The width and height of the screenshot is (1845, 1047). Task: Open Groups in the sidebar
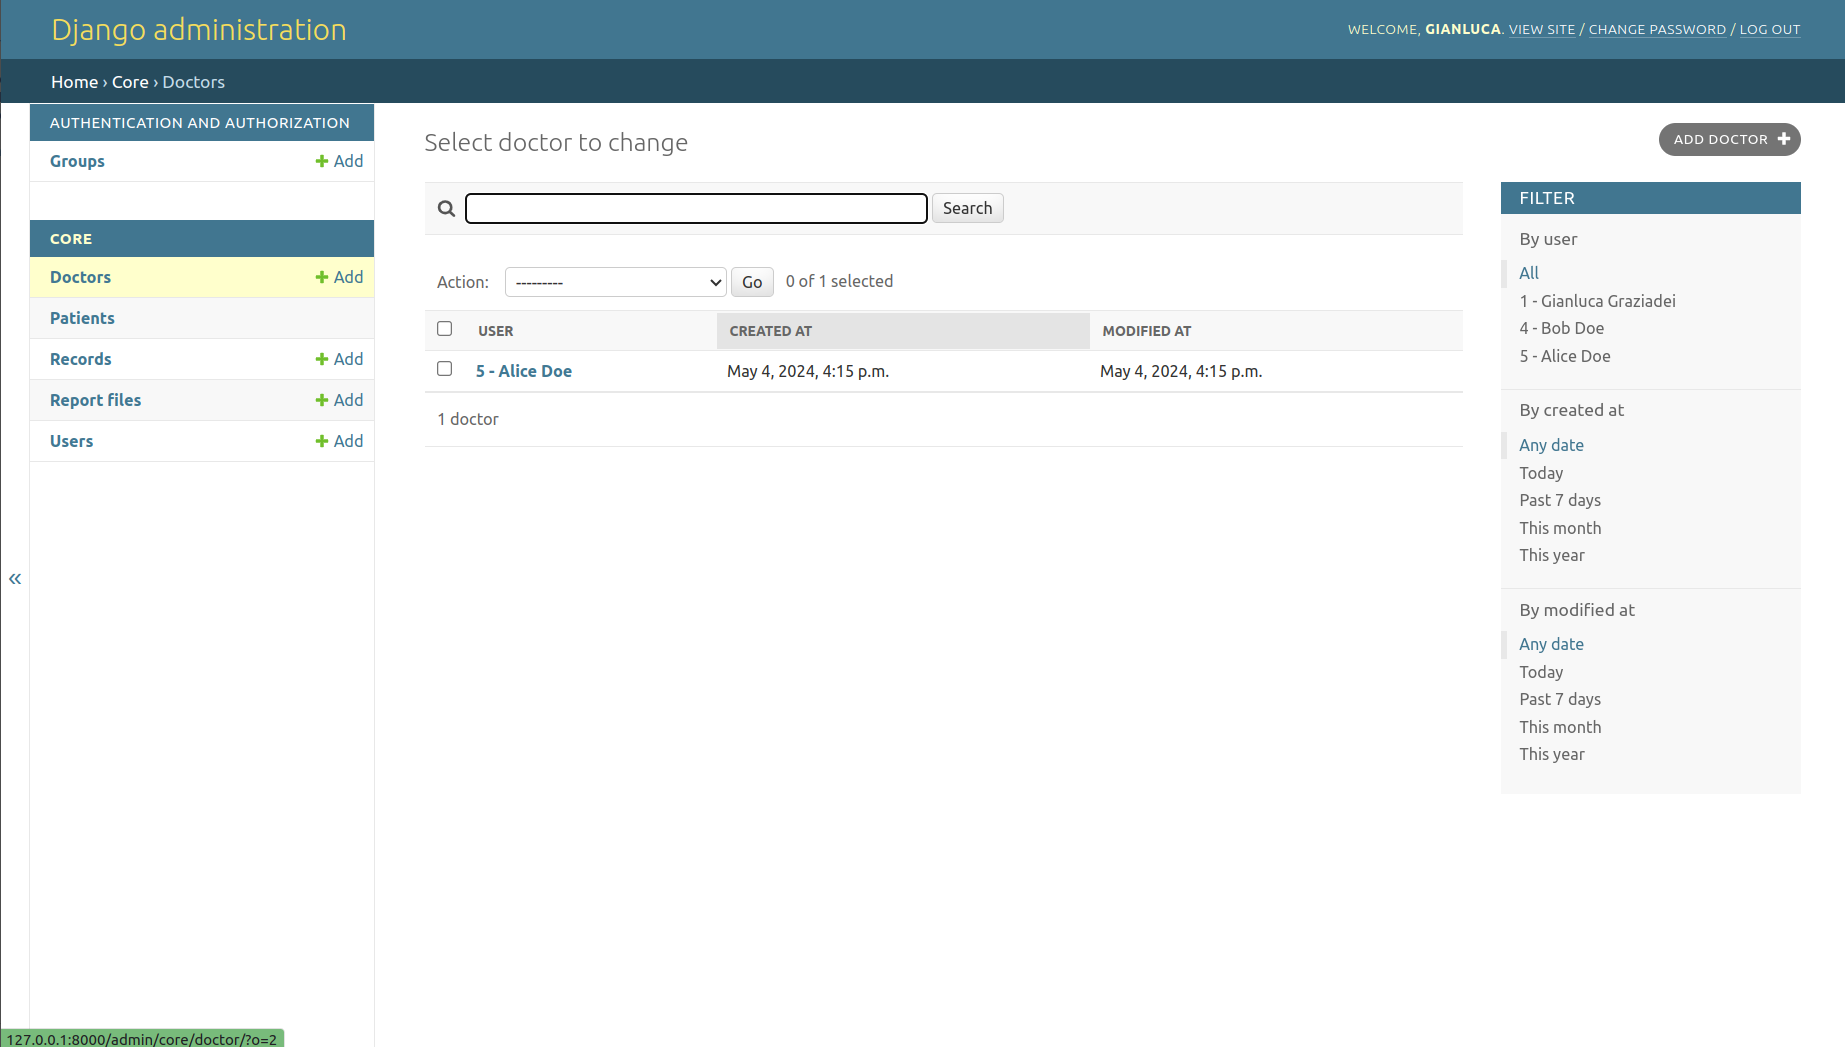[x=77, y=161]
